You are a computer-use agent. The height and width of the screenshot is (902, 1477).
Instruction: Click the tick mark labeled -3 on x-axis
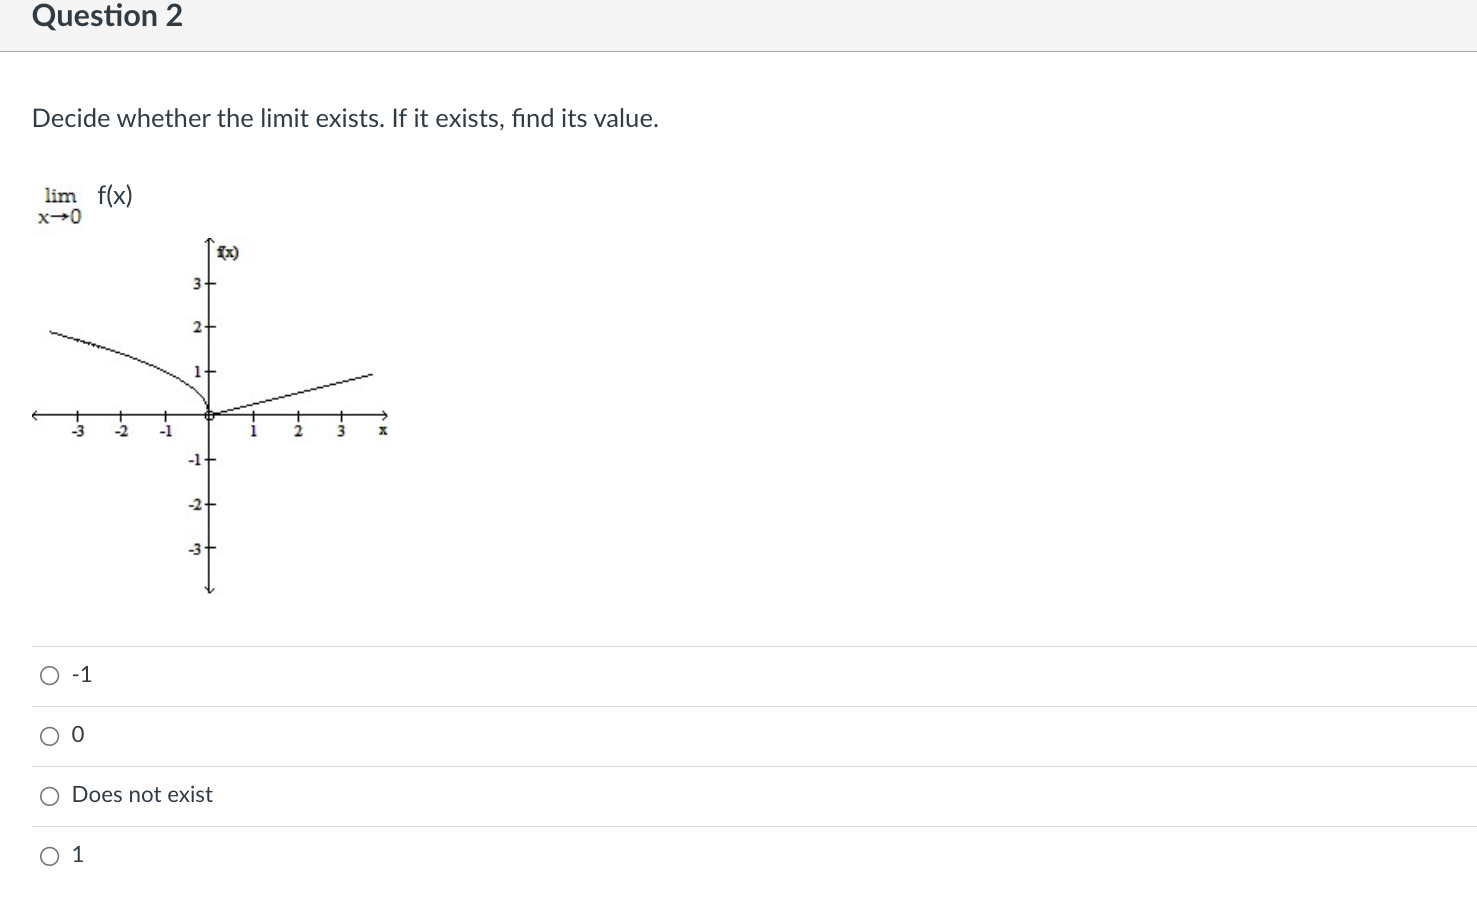point(77,430)
